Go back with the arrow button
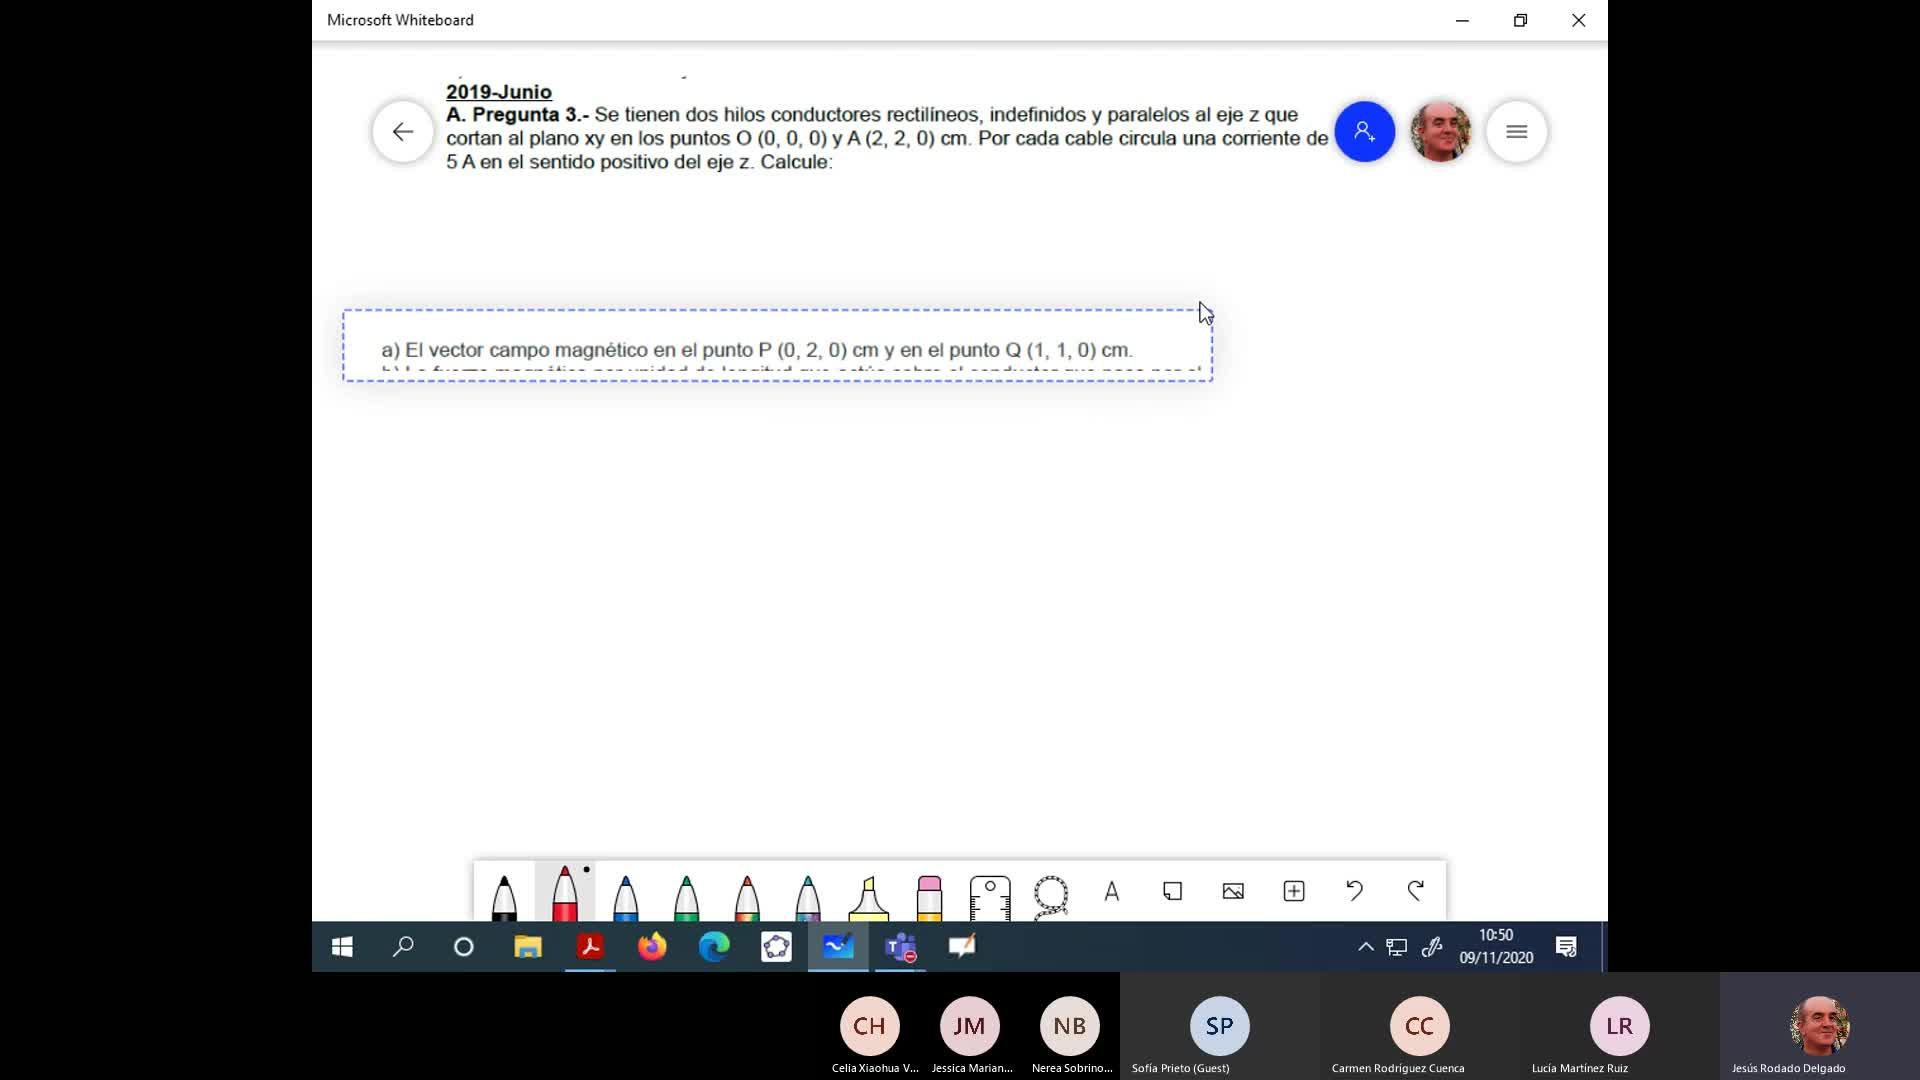This screenshot has width=1920, height=1080. [403, 132]
